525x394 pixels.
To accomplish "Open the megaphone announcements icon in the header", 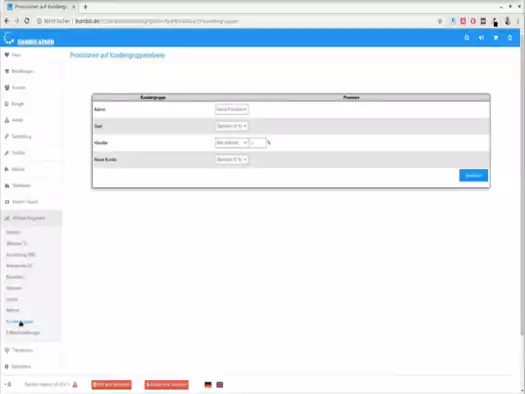I will [x=481, y=38].
